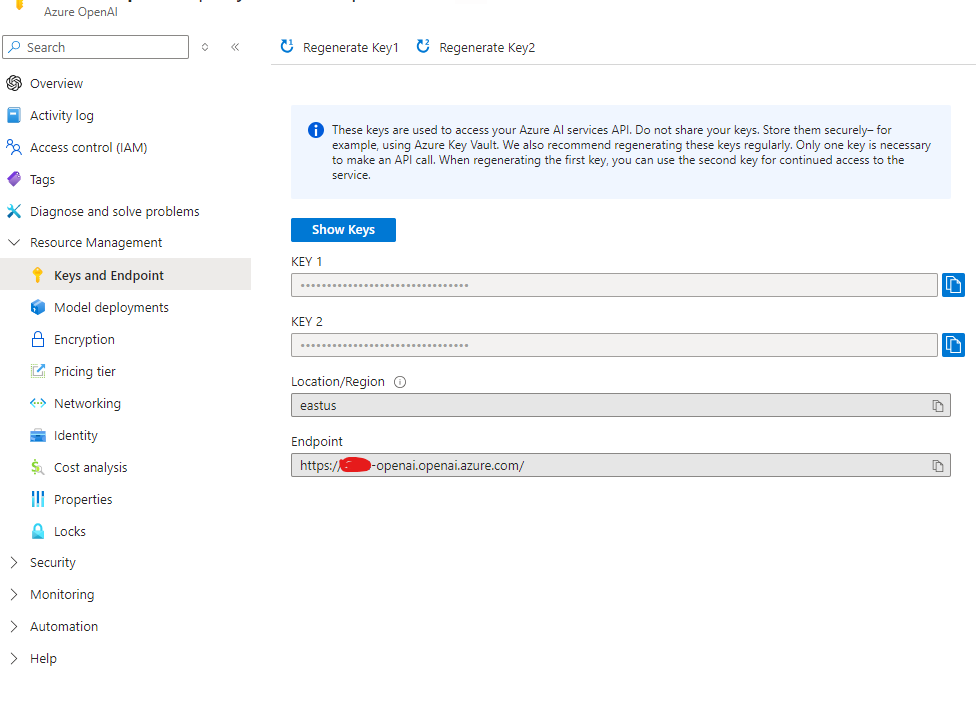This screenshot has width=976, height=720.
Task: Click the info icon next to Location/Region
Action: (400, 382)
